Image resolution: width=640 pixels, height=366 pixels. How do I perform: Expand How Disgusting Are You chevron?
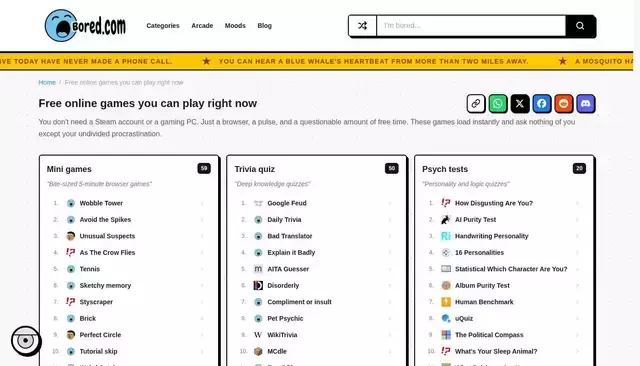(x=577, y=203)
